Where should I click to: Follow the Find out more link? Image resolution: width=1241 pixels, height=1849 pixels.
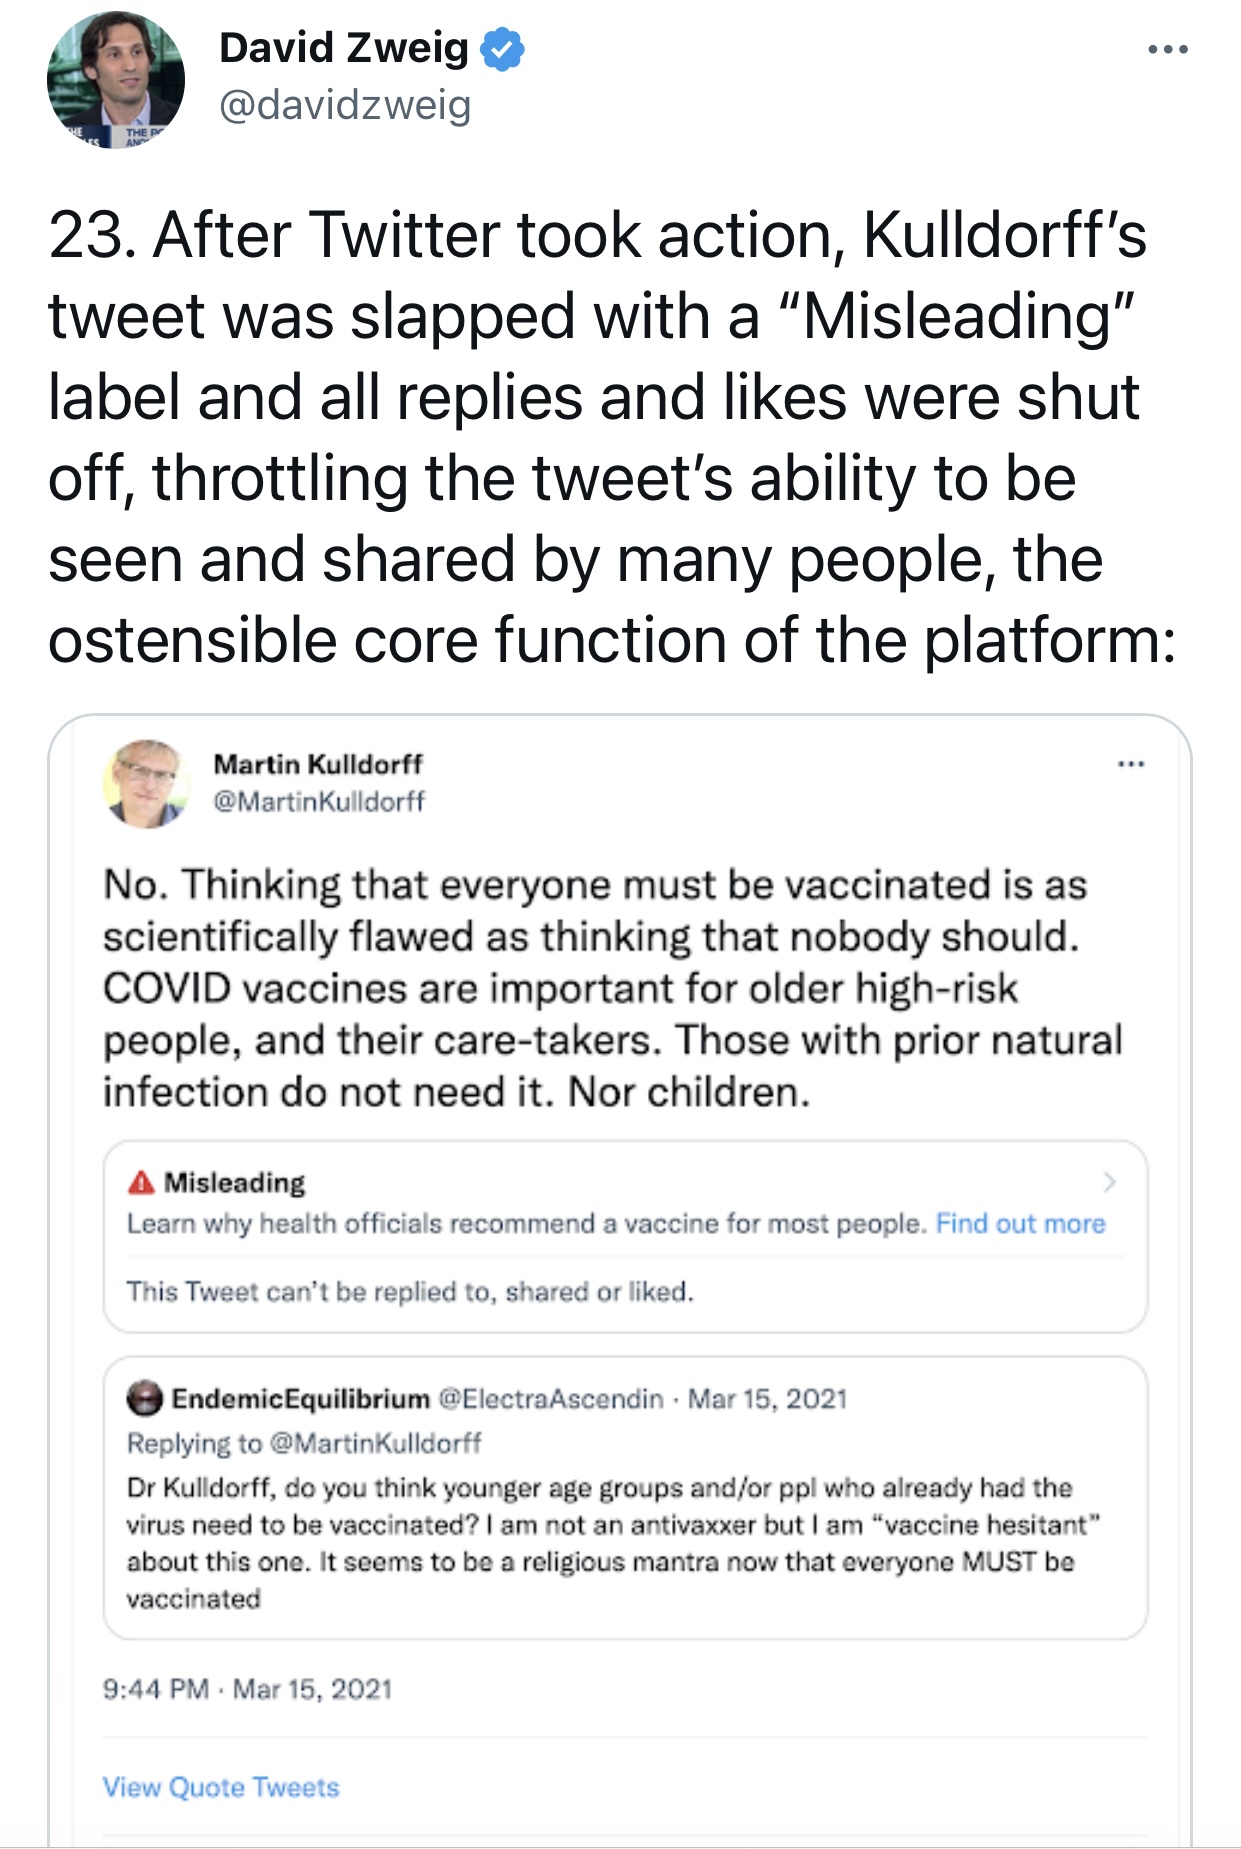pyautogui.click(x=1020, y=1224)
